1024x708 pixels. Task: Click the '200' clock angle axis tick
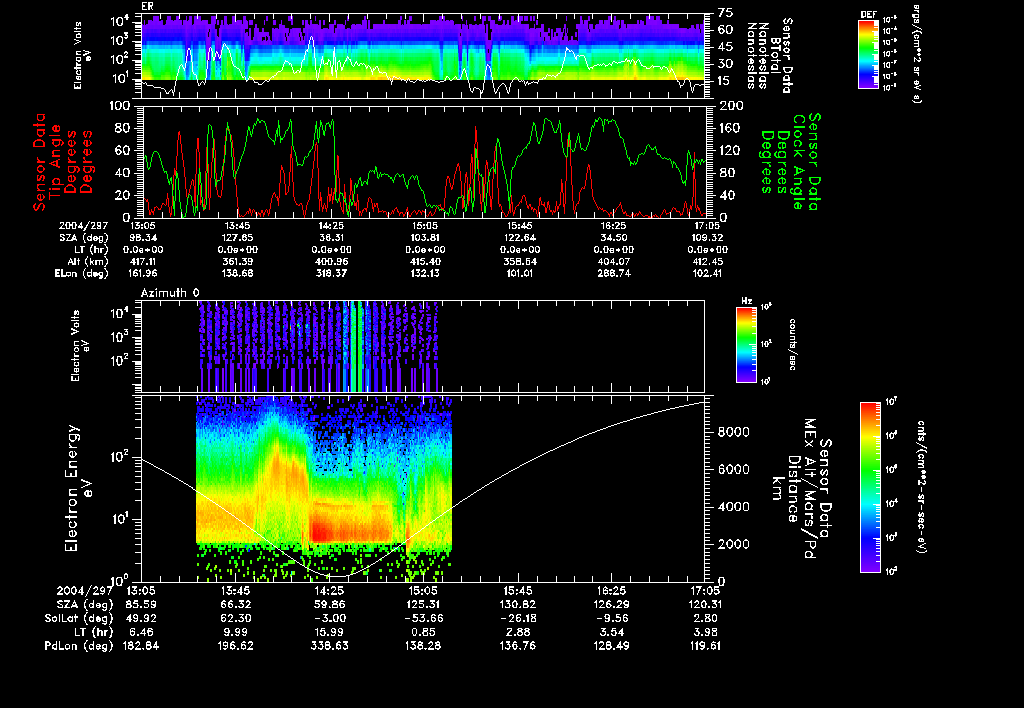coord(730,106)
